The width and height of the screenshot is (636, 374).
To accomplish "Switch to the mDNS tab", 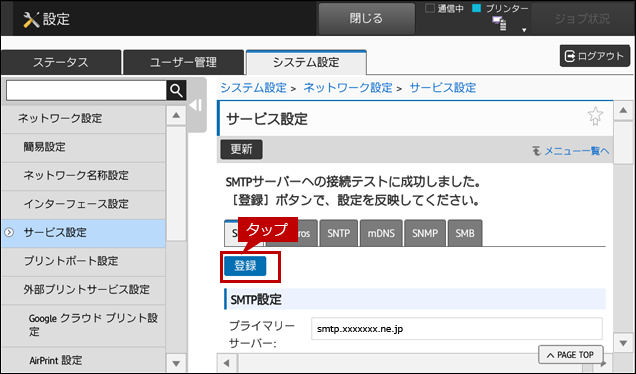I will click(x=381, y=233).
